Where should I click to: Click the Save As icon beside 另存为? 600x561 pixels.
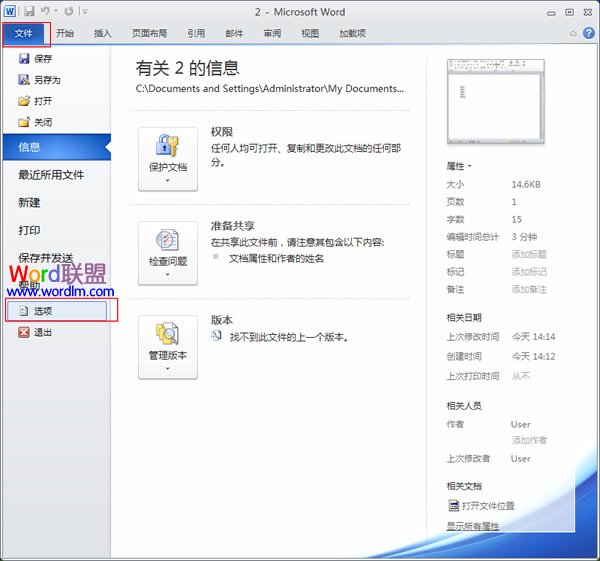coord(24,80)
